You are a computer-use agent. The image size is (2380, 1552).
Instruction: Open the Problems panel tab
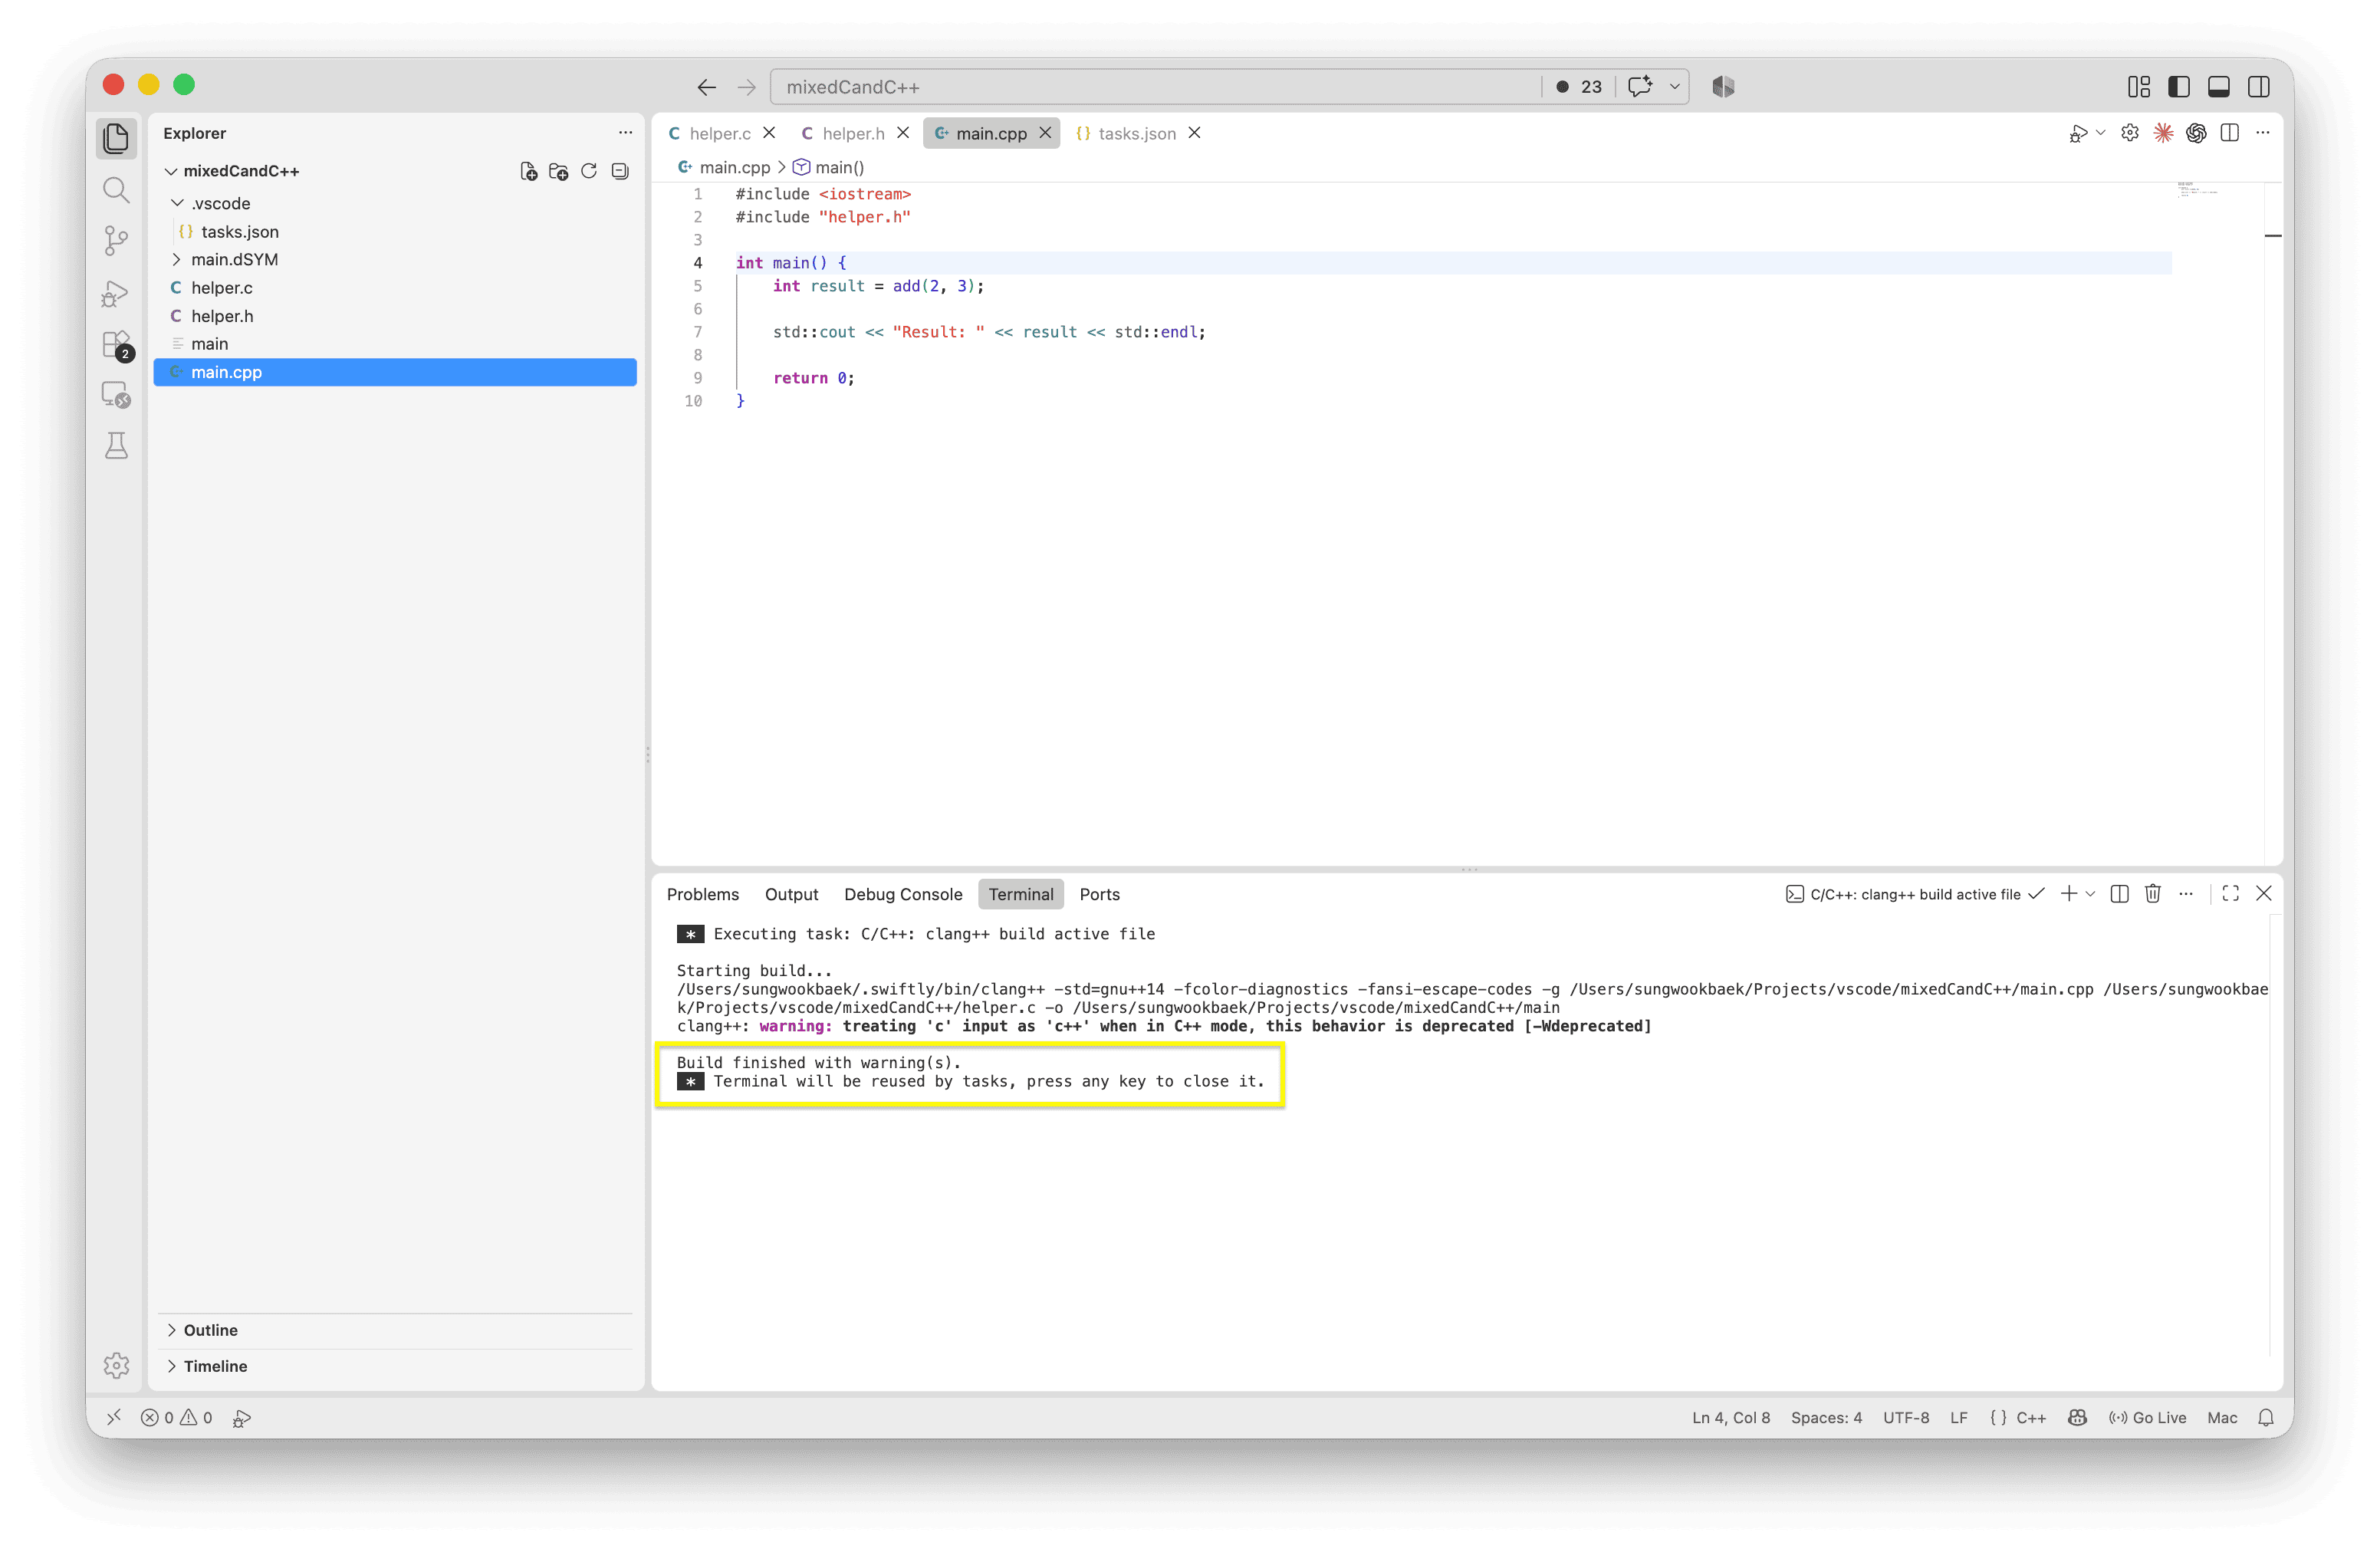[702, 894]
